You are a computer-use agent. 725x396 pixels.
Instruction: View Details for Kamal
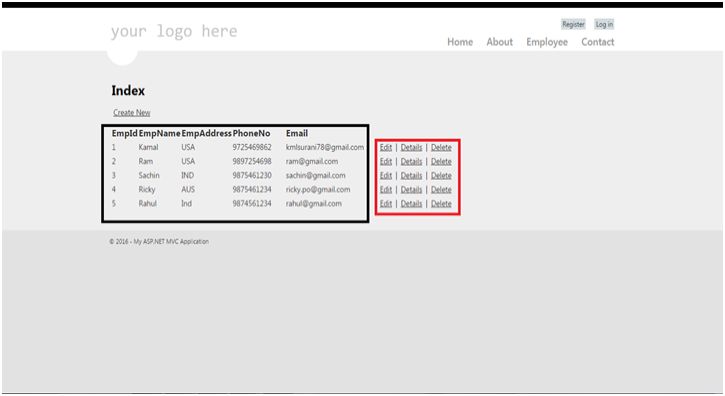411,148
